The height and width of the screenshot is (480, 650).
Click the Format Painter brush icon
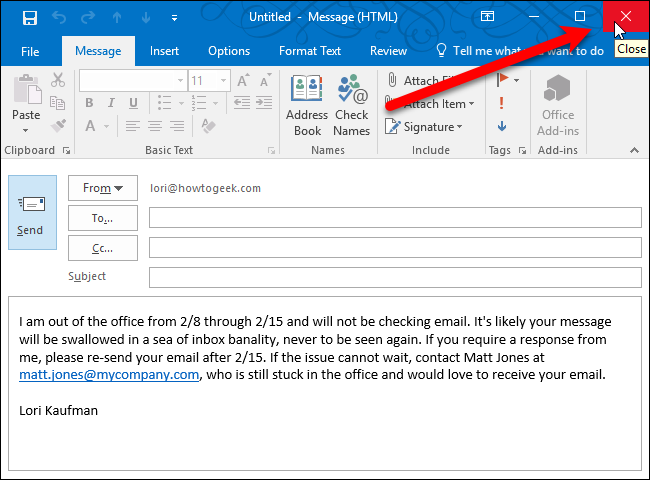tap(58, 126)
